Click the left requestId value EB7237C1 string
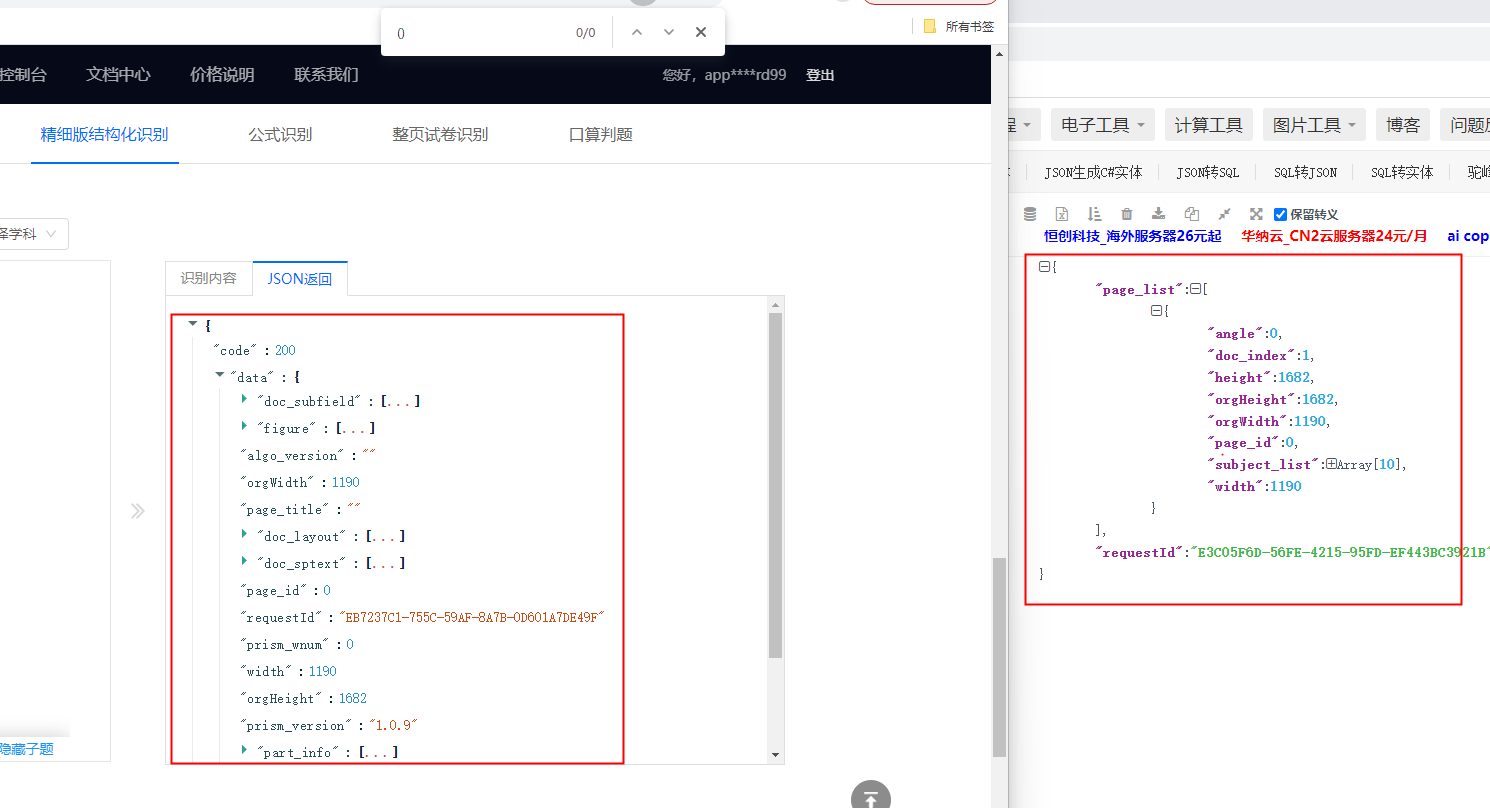This screenshot has height=808, width=1490. (x=473, y=617)
